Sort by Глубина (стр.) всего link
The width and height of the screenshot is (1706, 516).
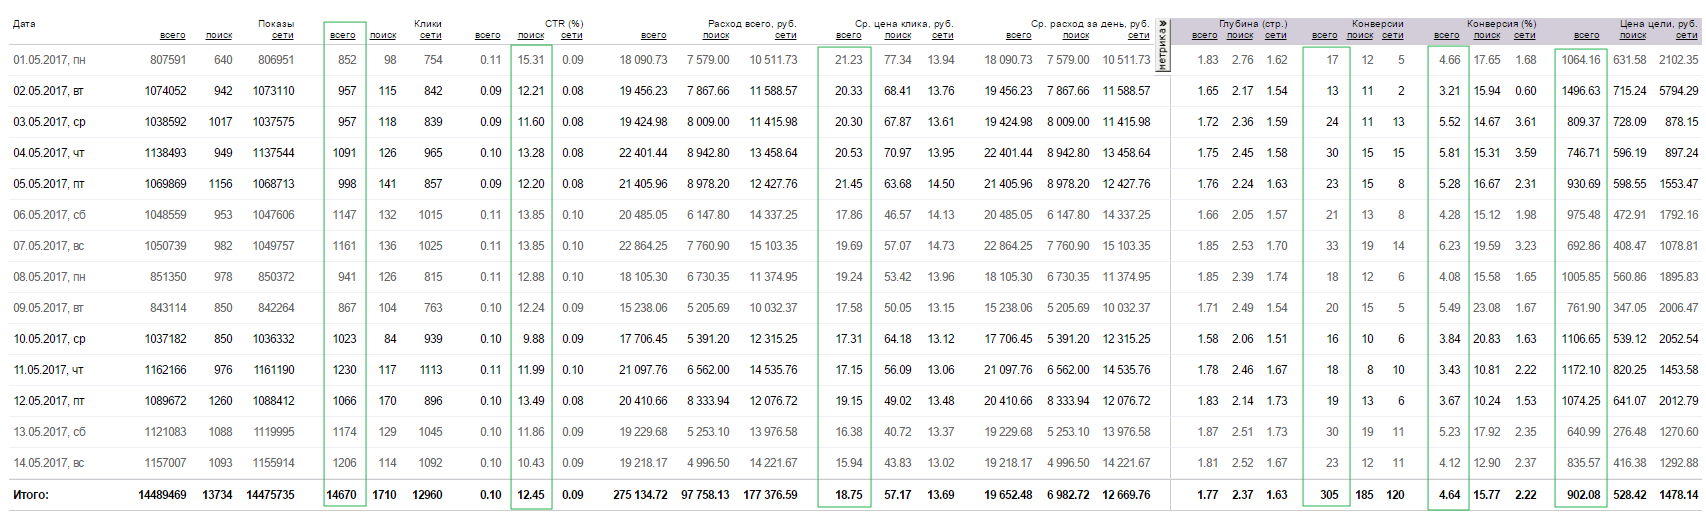coord(1205,36)
